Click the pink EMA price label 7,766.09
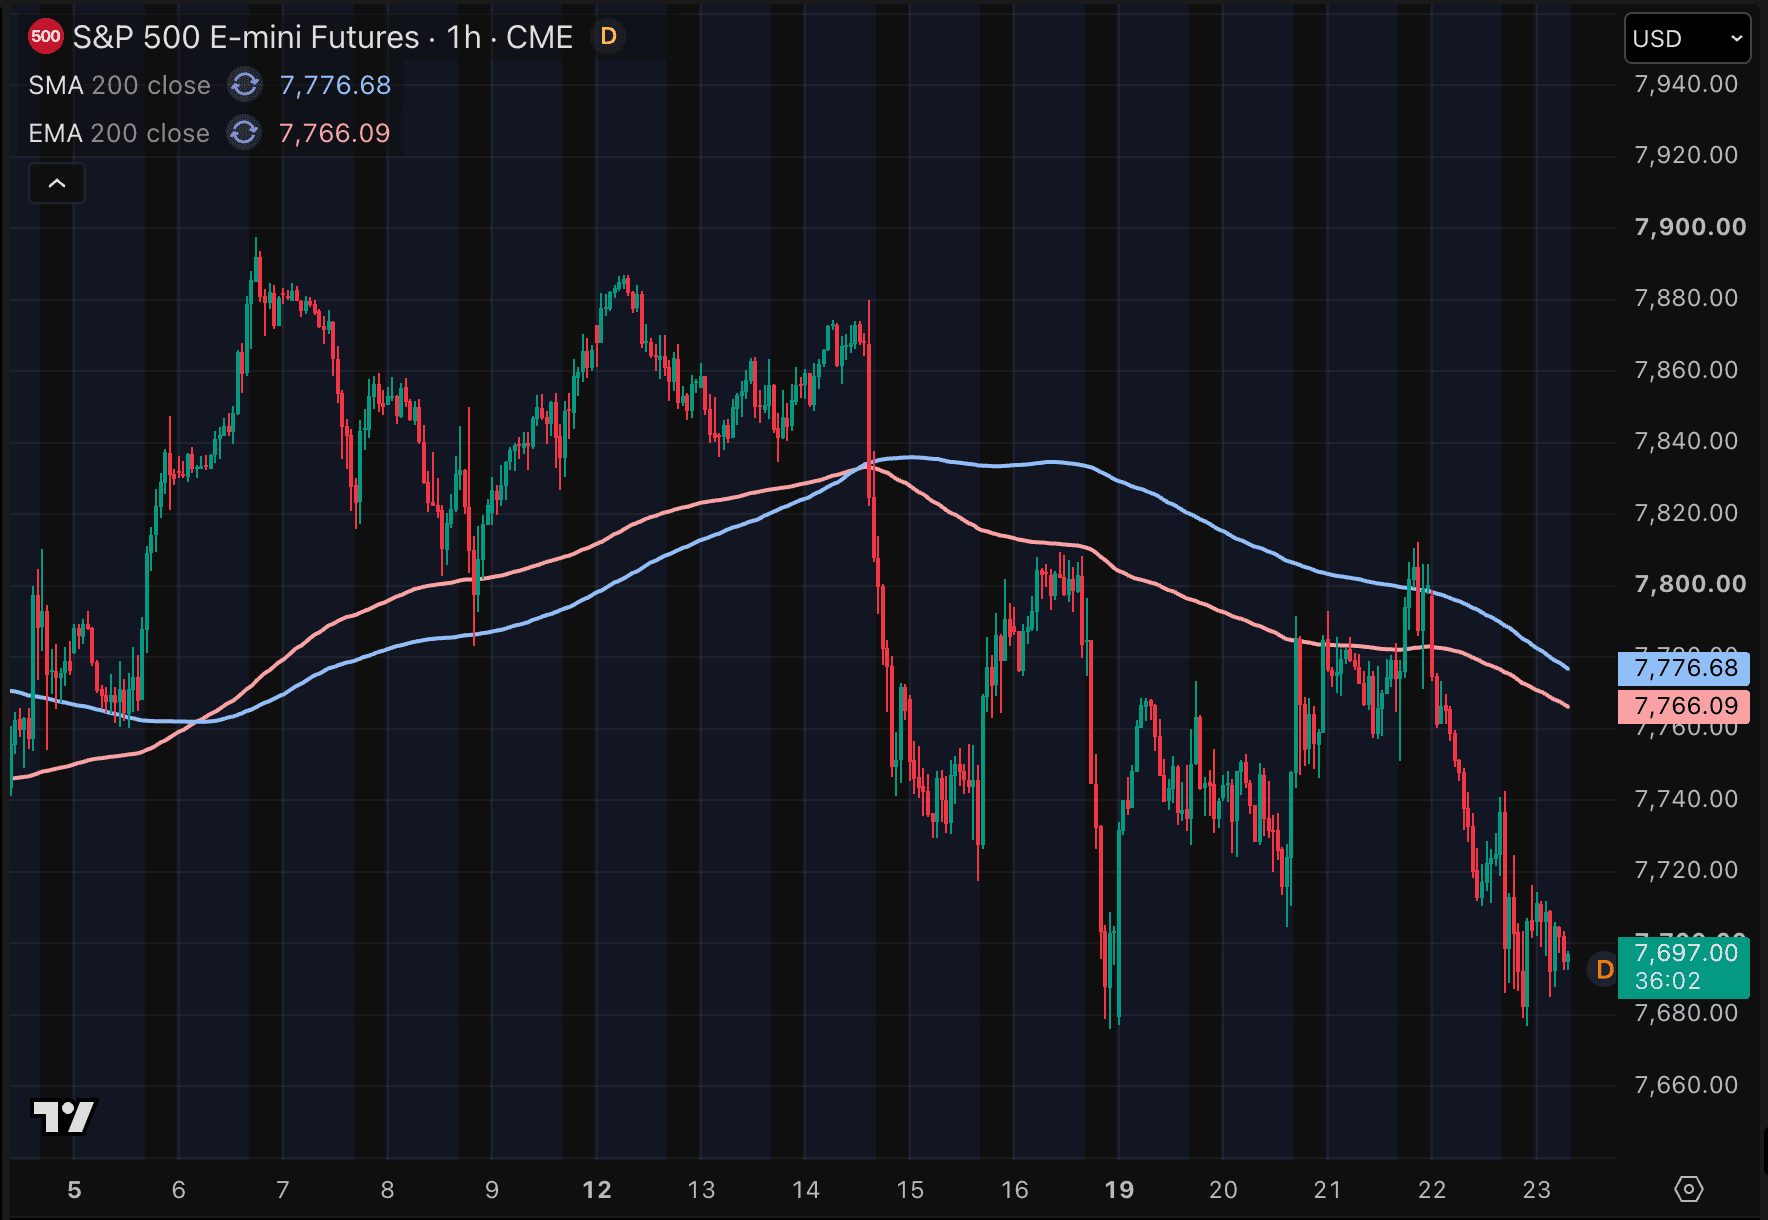Image resolution: width=1768 pixels, height=1220 pixels. (1684, 706)
